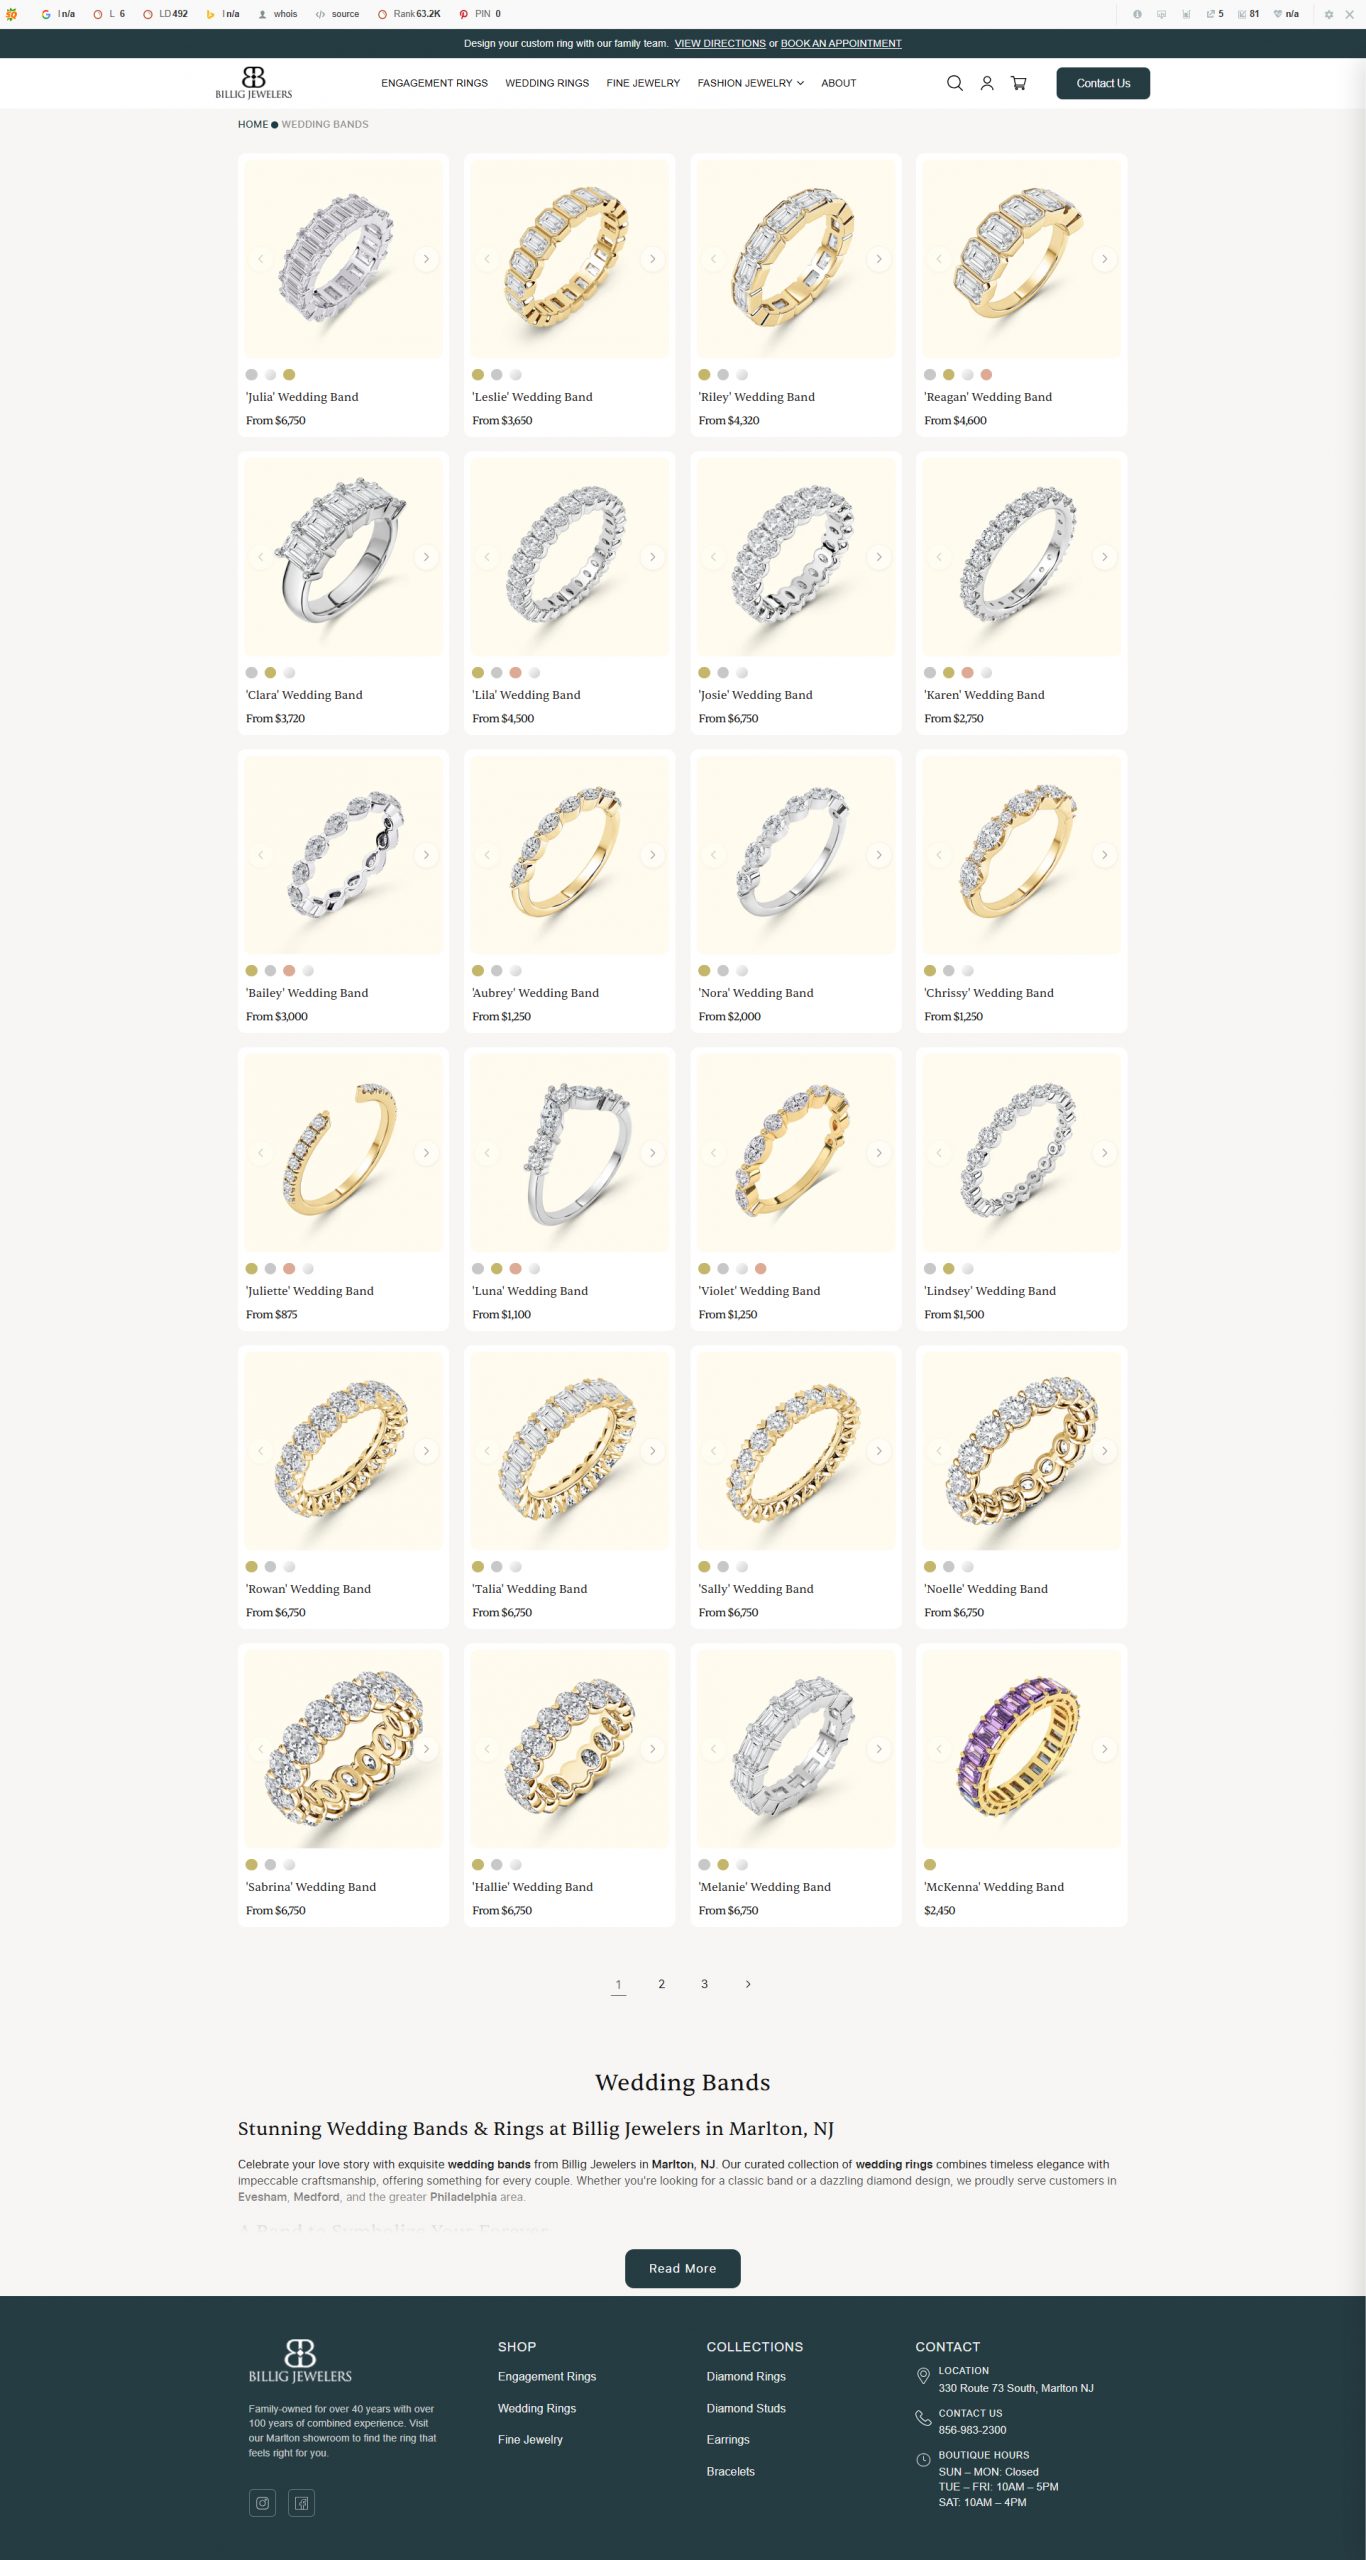Click the Pinterest PIN icon in top toolbar
Screen dimensions: 1366x2560
464,14
